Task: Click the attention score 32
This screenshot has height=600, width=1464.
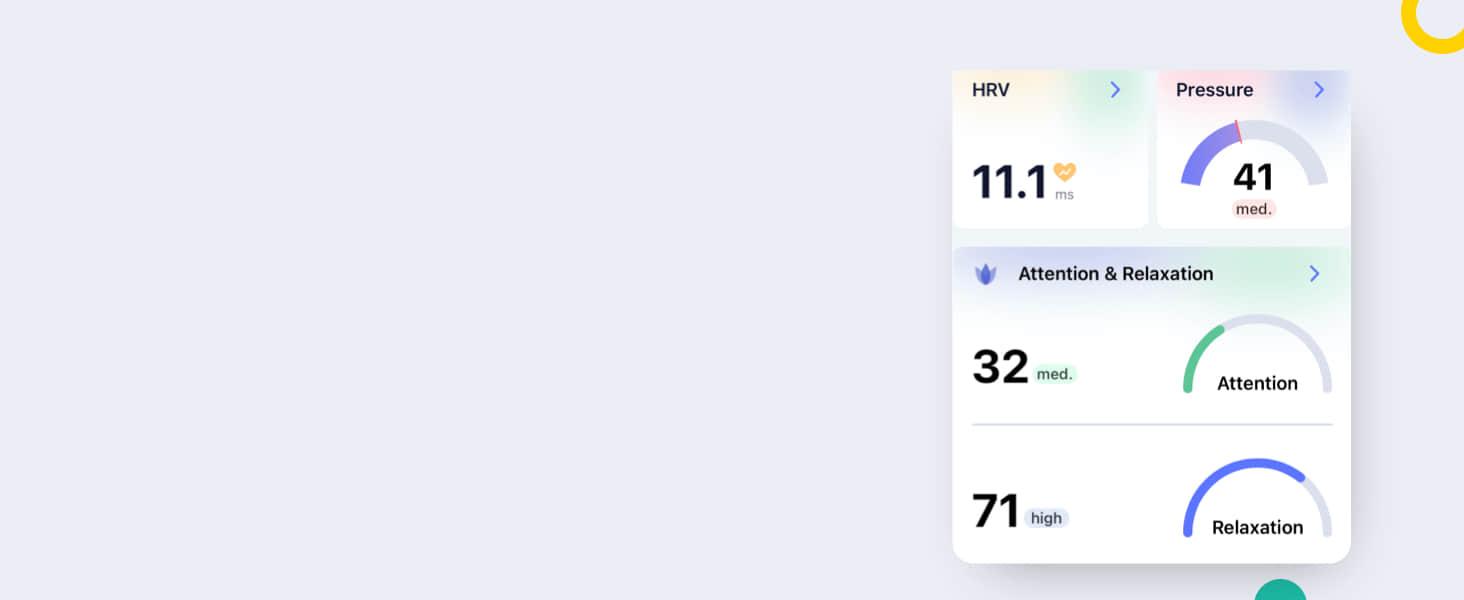Action: (1000, 367)
